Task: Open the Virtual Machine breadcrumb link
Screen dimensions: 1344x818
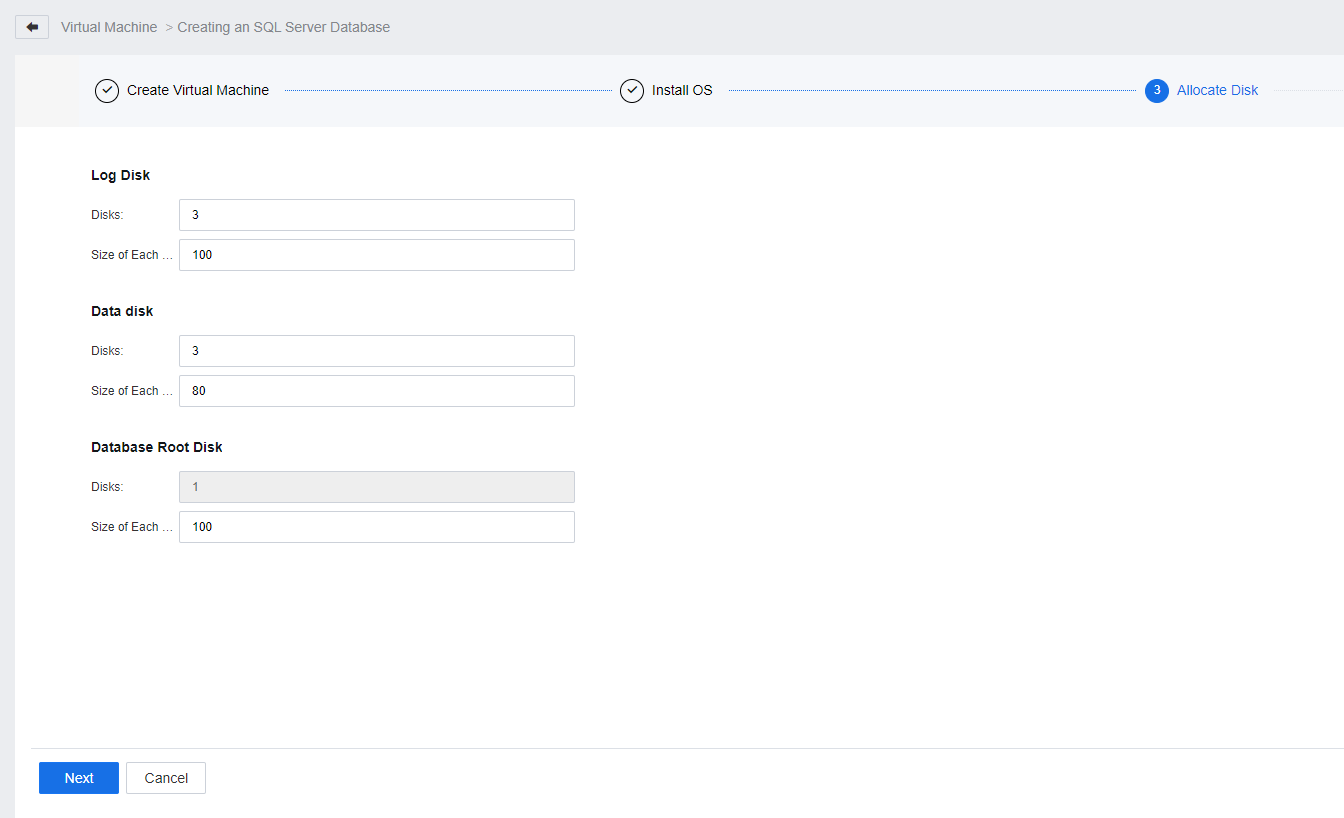Action: point(109,27)
